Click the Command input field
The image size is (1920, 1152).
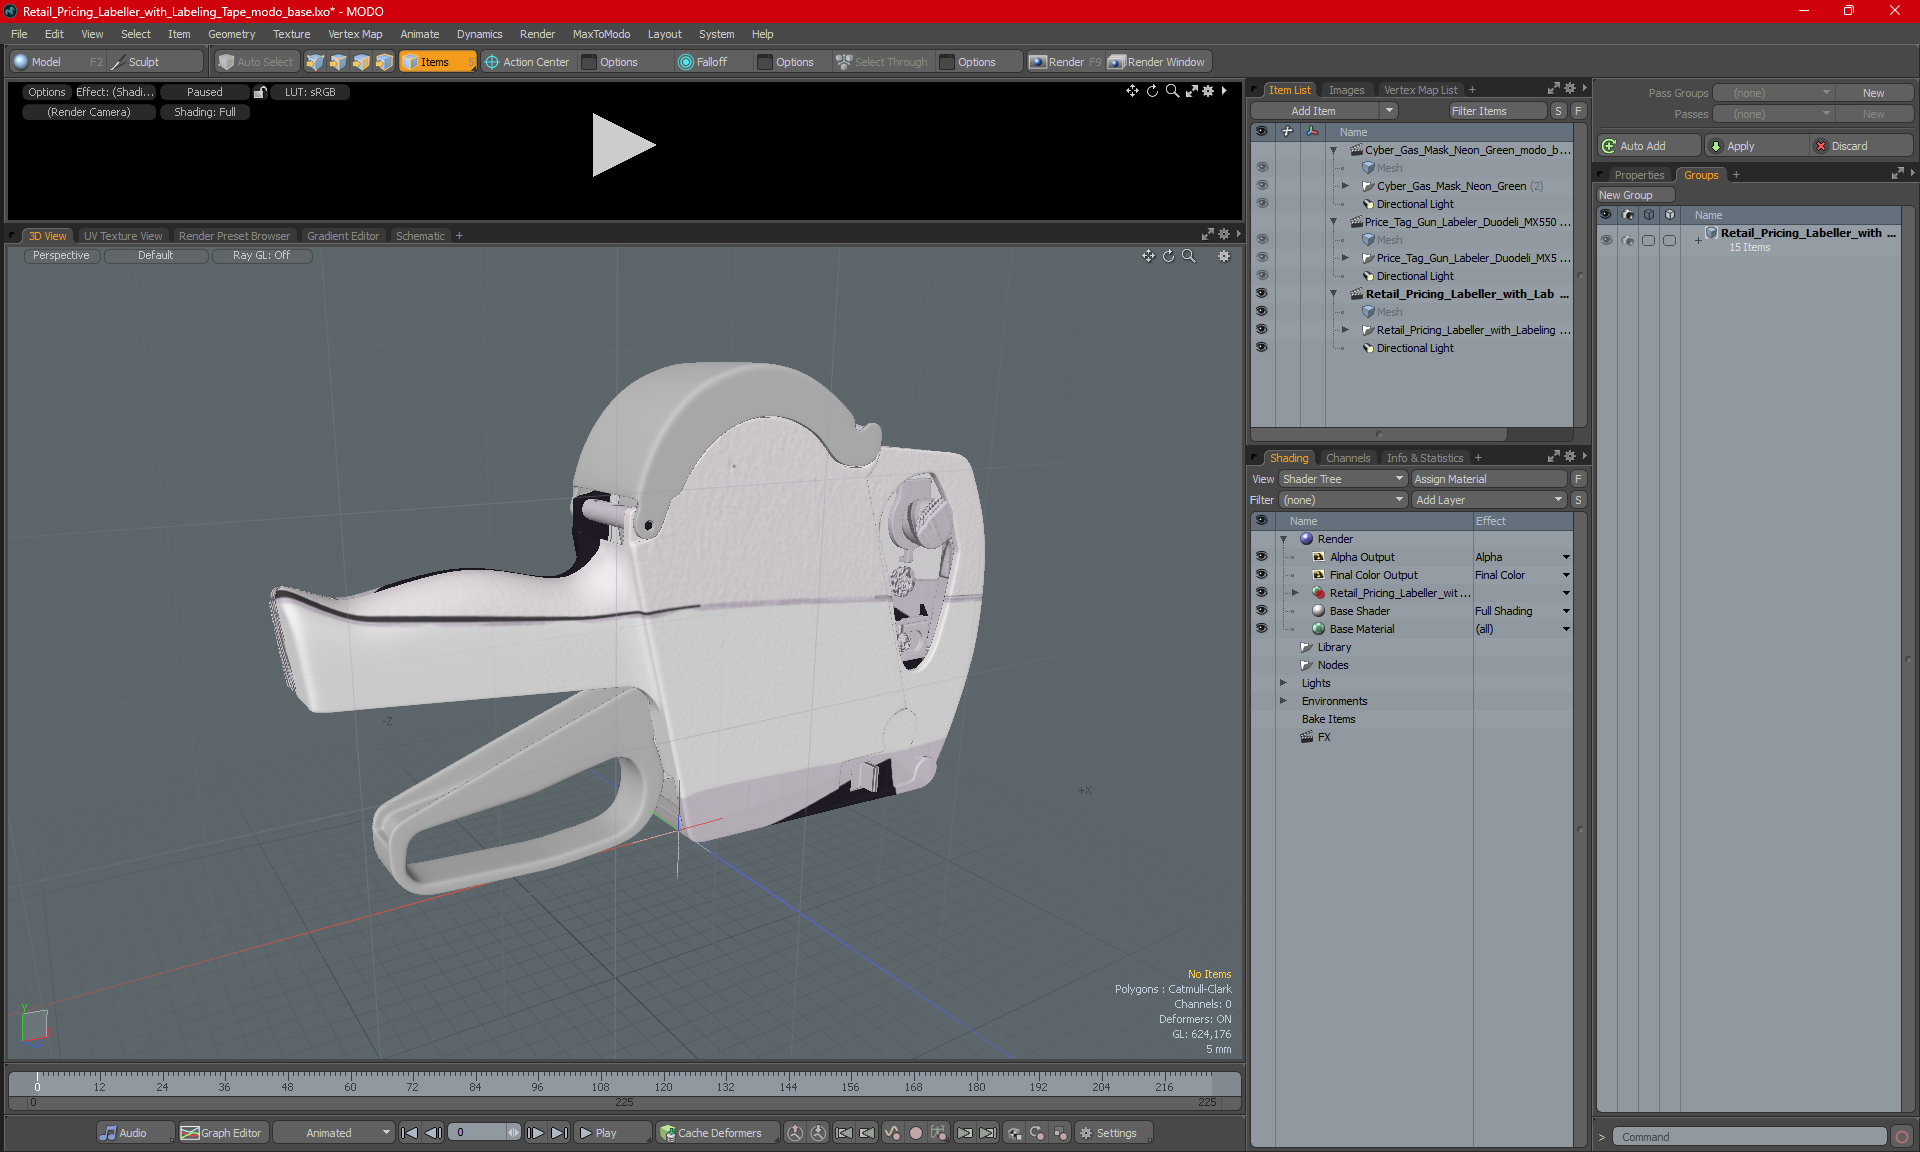coord(1750,1137)
